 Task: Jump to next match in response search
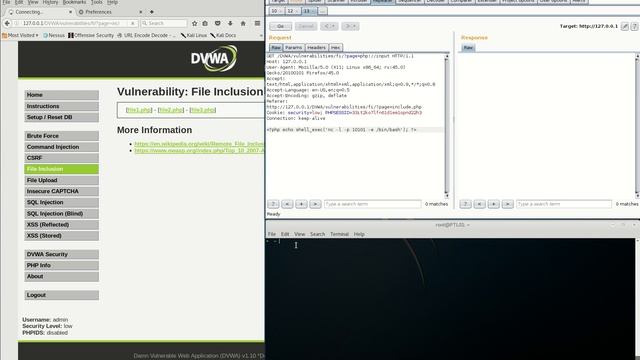pyautogui.click(x=507, y=204)
